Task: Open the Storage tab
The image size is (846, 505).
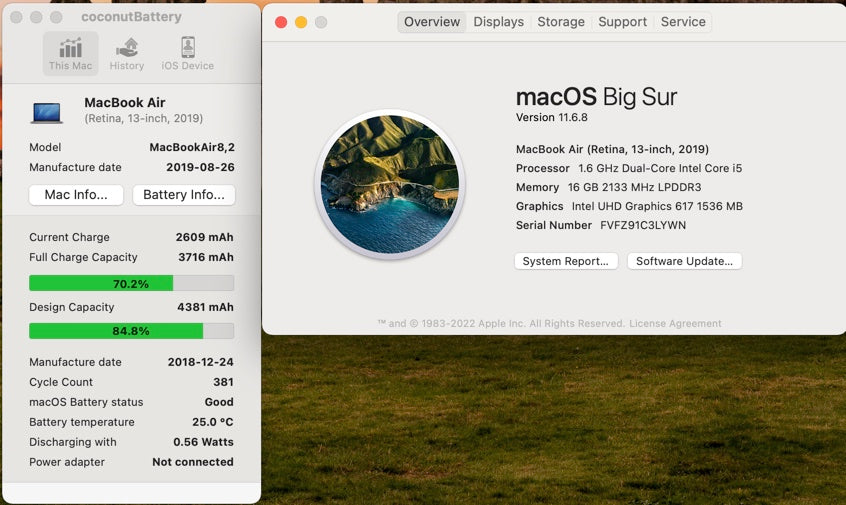Action: click(561, 22)
